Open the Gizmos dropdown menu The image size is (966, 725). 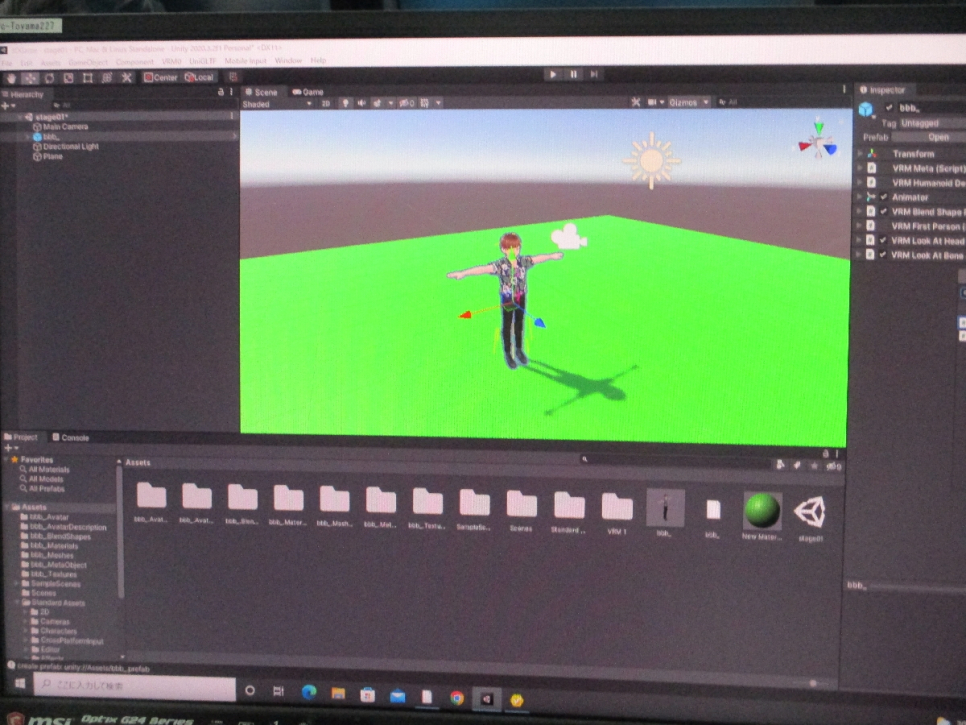click(689, 102)
